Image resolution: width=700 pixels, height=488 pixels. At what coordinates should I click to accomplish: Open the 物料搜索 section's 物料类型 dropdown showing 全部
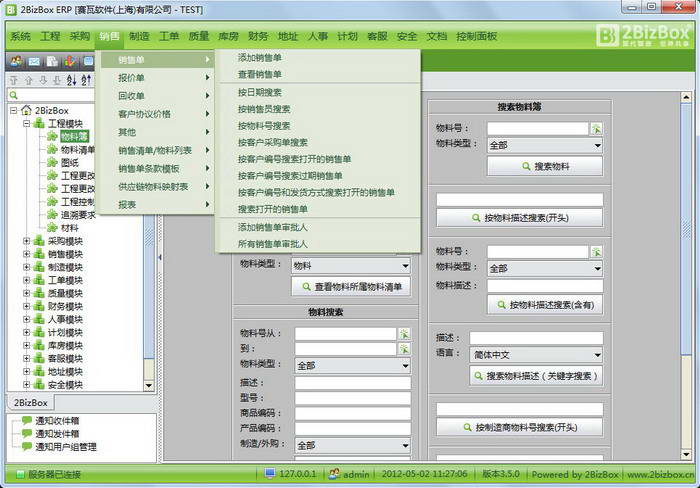[x=353, y=366]
